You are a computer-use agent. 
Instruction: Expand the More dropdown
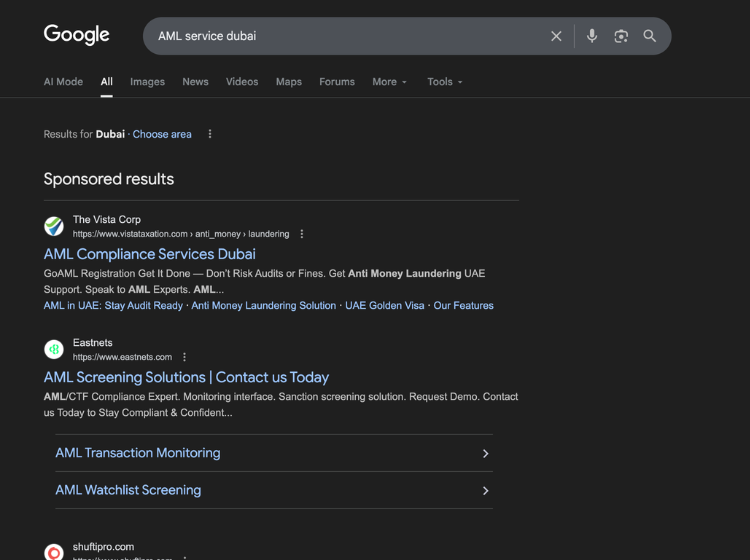[389, 82]
